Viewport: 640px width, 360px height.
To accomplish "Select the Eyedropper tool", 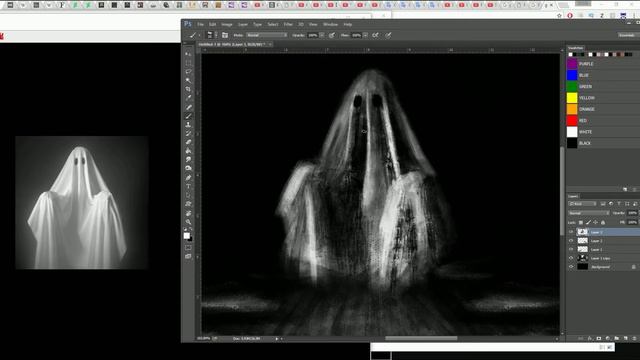I will pyautogui.click(x=188, y=98).
